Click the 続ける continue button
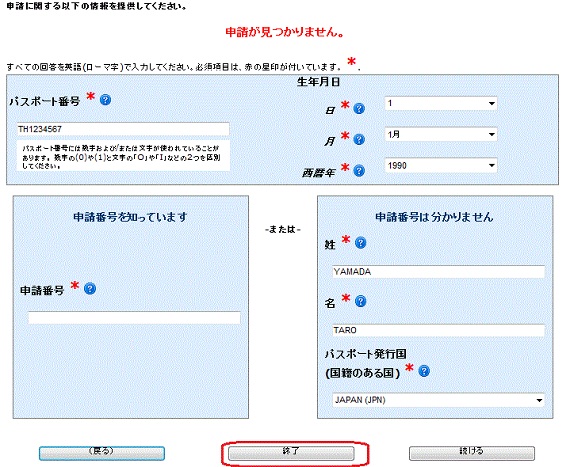Image resolution: width=570 pixels, height=467 pixels. pyautogui.click(x=471, y=453)
